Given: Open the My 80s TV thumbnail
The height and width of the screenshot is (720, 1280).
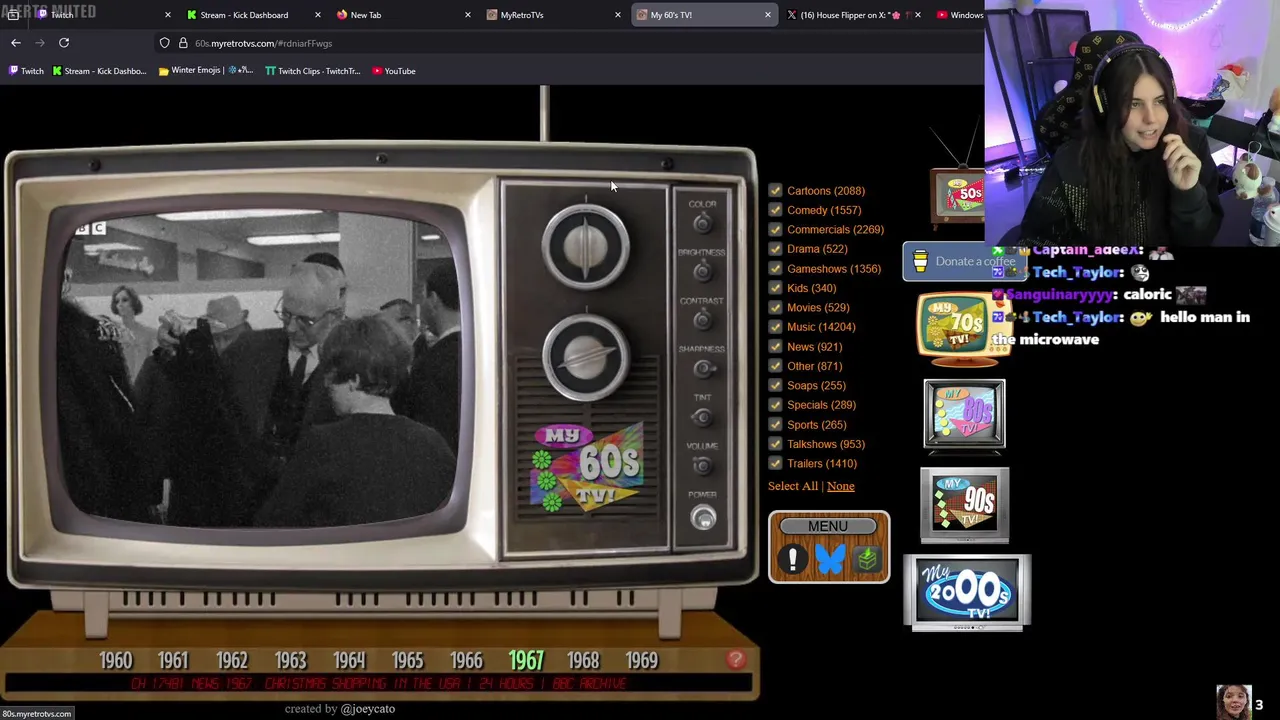Looking at the screenshot, I should point(964,415).
